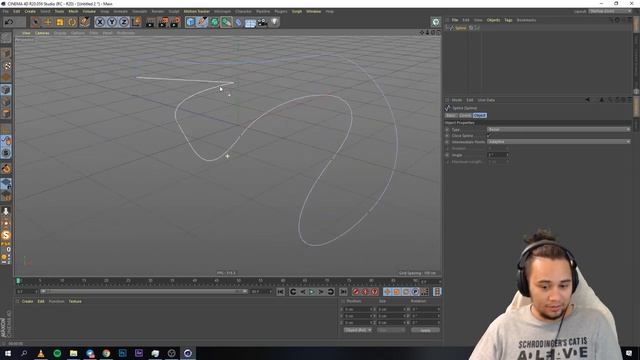The width and height of the screenshot is (640, 360).
Task: Open the spline Type dropdown
Action: 558,129
